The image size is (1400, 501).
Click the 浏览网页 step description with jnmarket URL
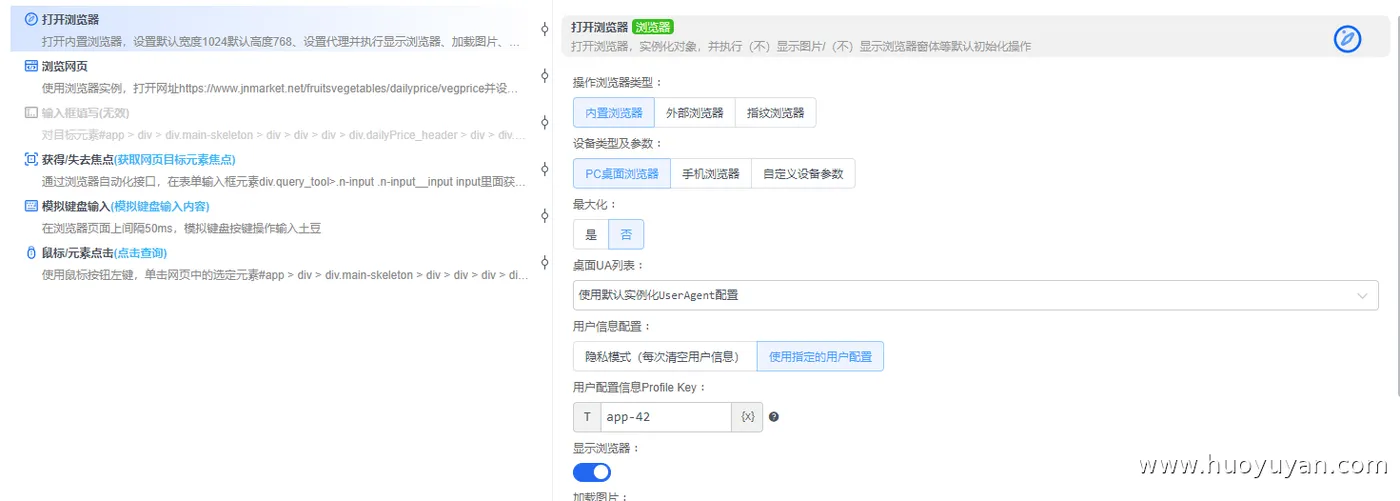pyautogui.click(x=280, y=89)
